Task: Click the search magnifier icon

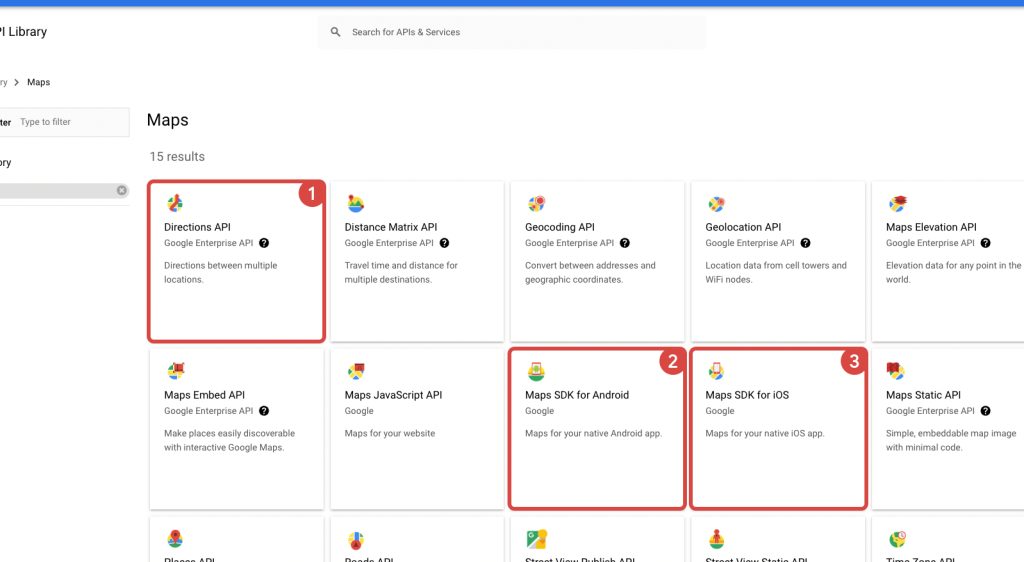Action: (x=336, y=32)
